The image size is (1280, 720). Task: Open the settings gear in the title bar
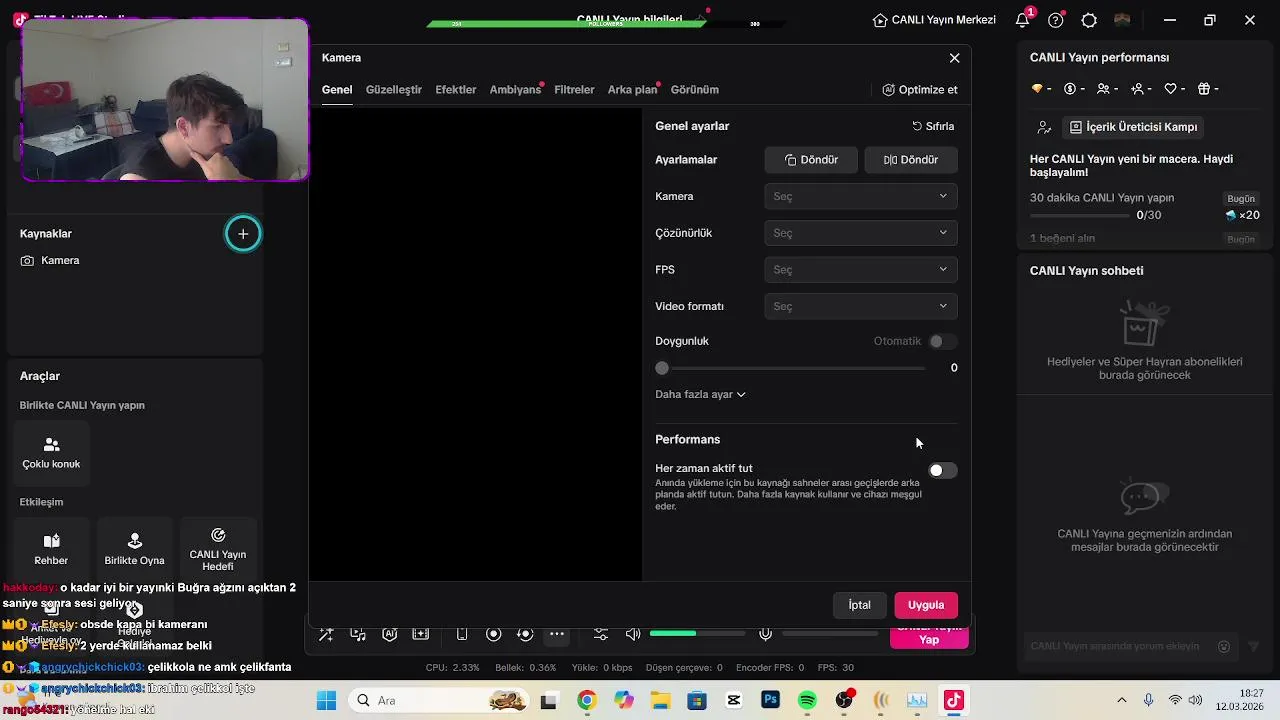tap(1089, 20)
